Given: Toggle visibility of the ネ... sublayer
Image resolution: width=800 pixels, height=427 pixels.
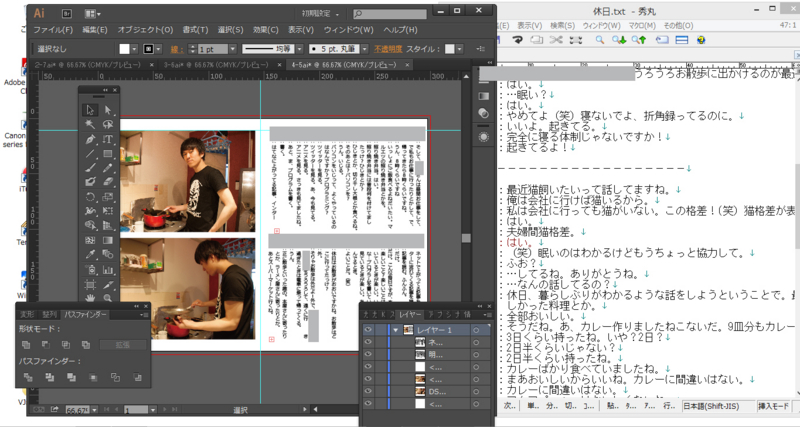Looking at the screenshot, I should pos(368,342).
